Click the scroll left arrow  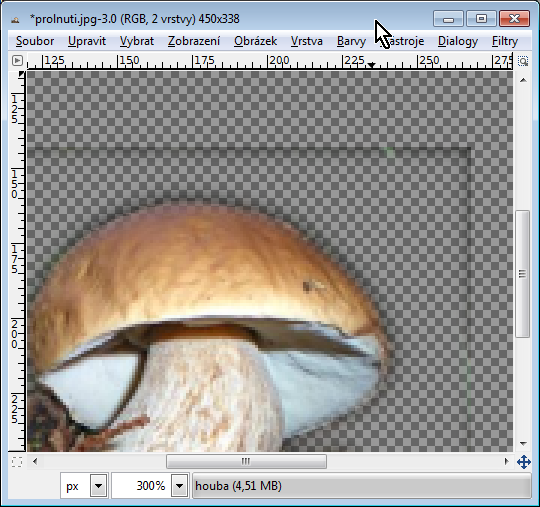pyautogui.click(x=35, y=461)
